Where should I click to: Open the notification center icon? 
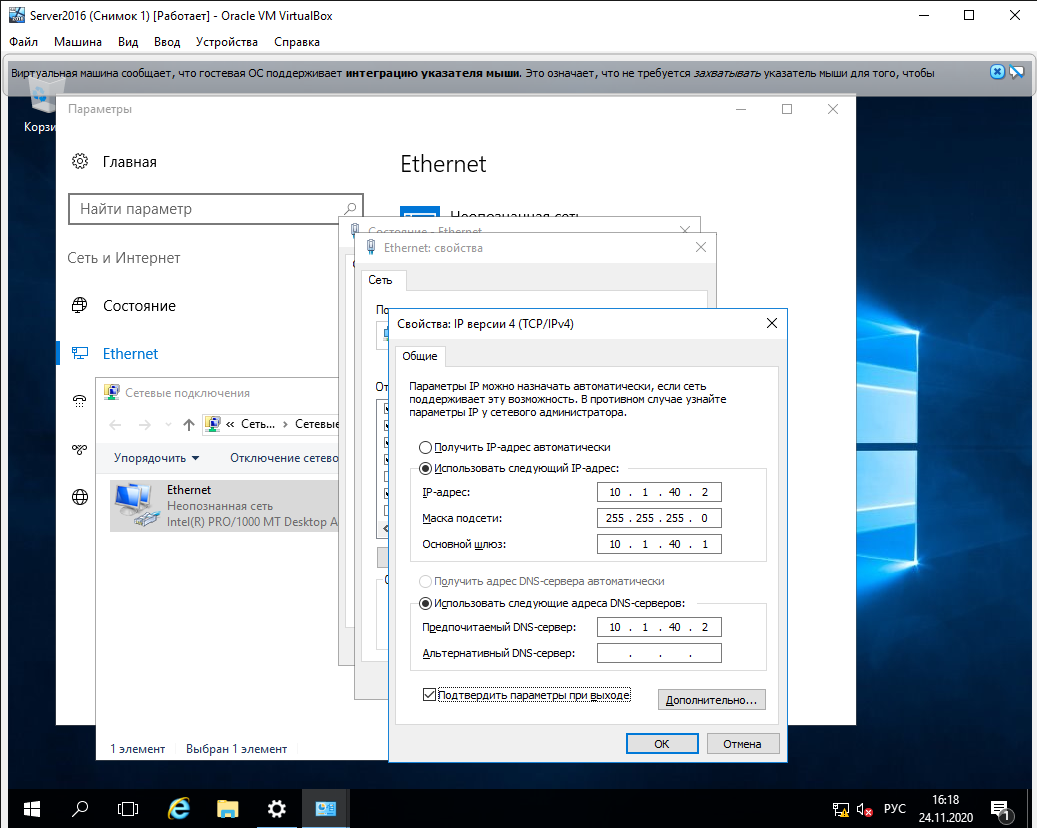(x=1000, y=808)
